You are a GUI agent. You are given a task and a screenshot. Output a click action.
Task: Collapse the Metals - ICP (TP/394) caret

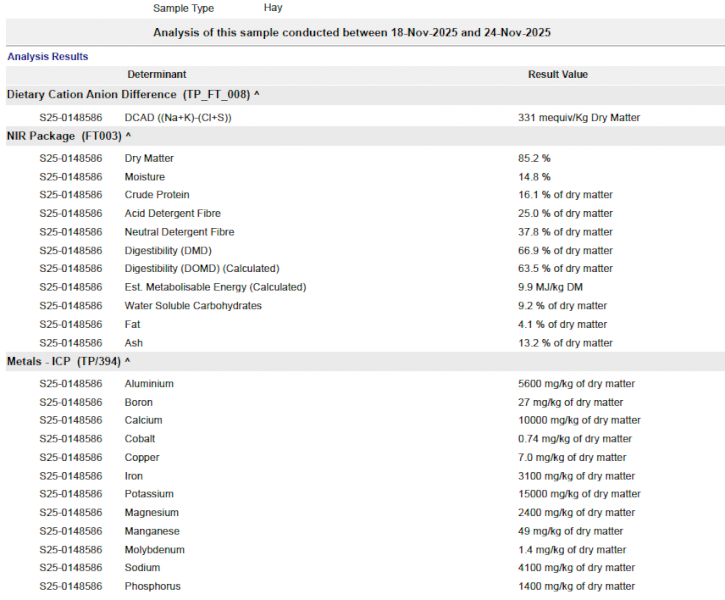(x=128, y=361)
